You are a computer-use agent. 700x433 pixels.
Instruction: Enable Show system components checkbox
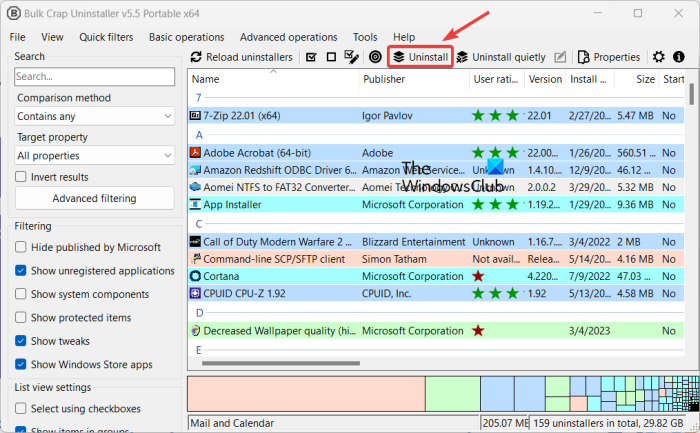coord(21,294)
